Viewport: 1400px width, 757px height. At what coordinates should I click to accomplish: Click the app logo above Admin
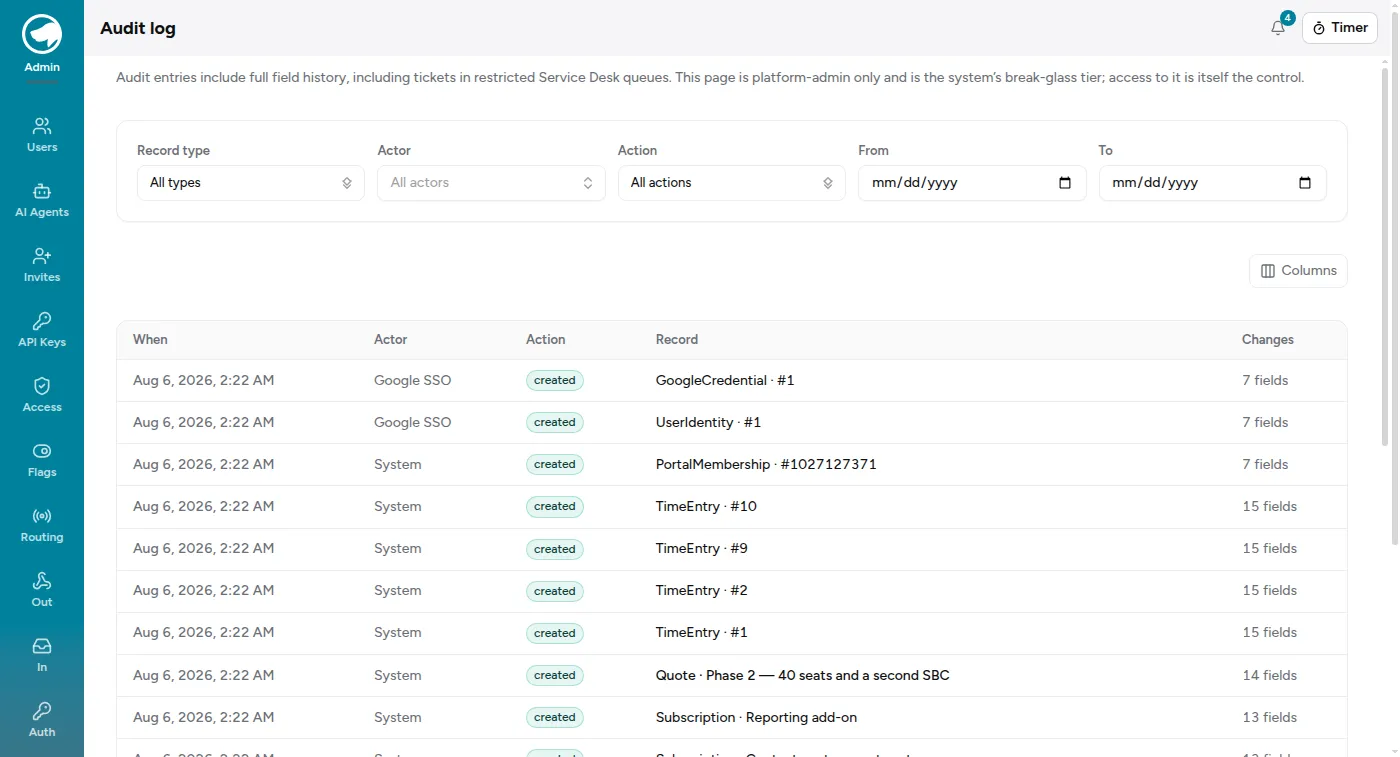point(42,34)
